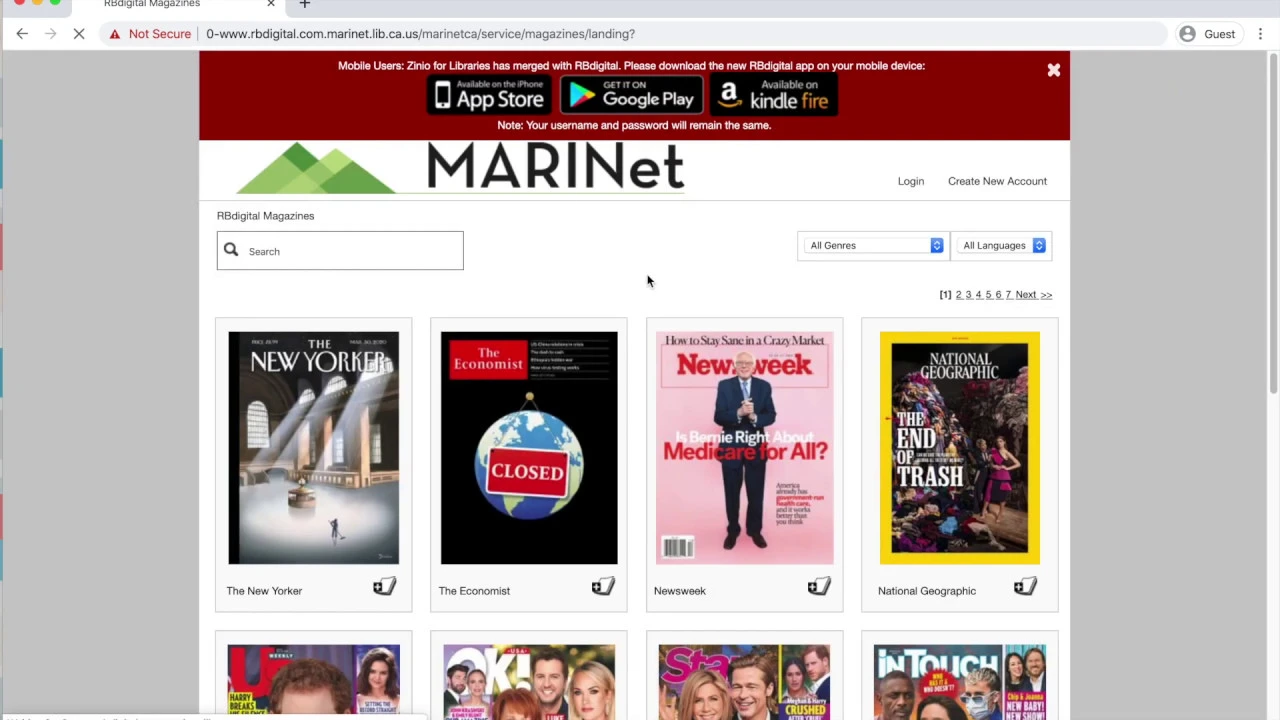The image size is (1280, 720).
Task: Click The New Yorker title text
Action: click(x=264, y=591)
